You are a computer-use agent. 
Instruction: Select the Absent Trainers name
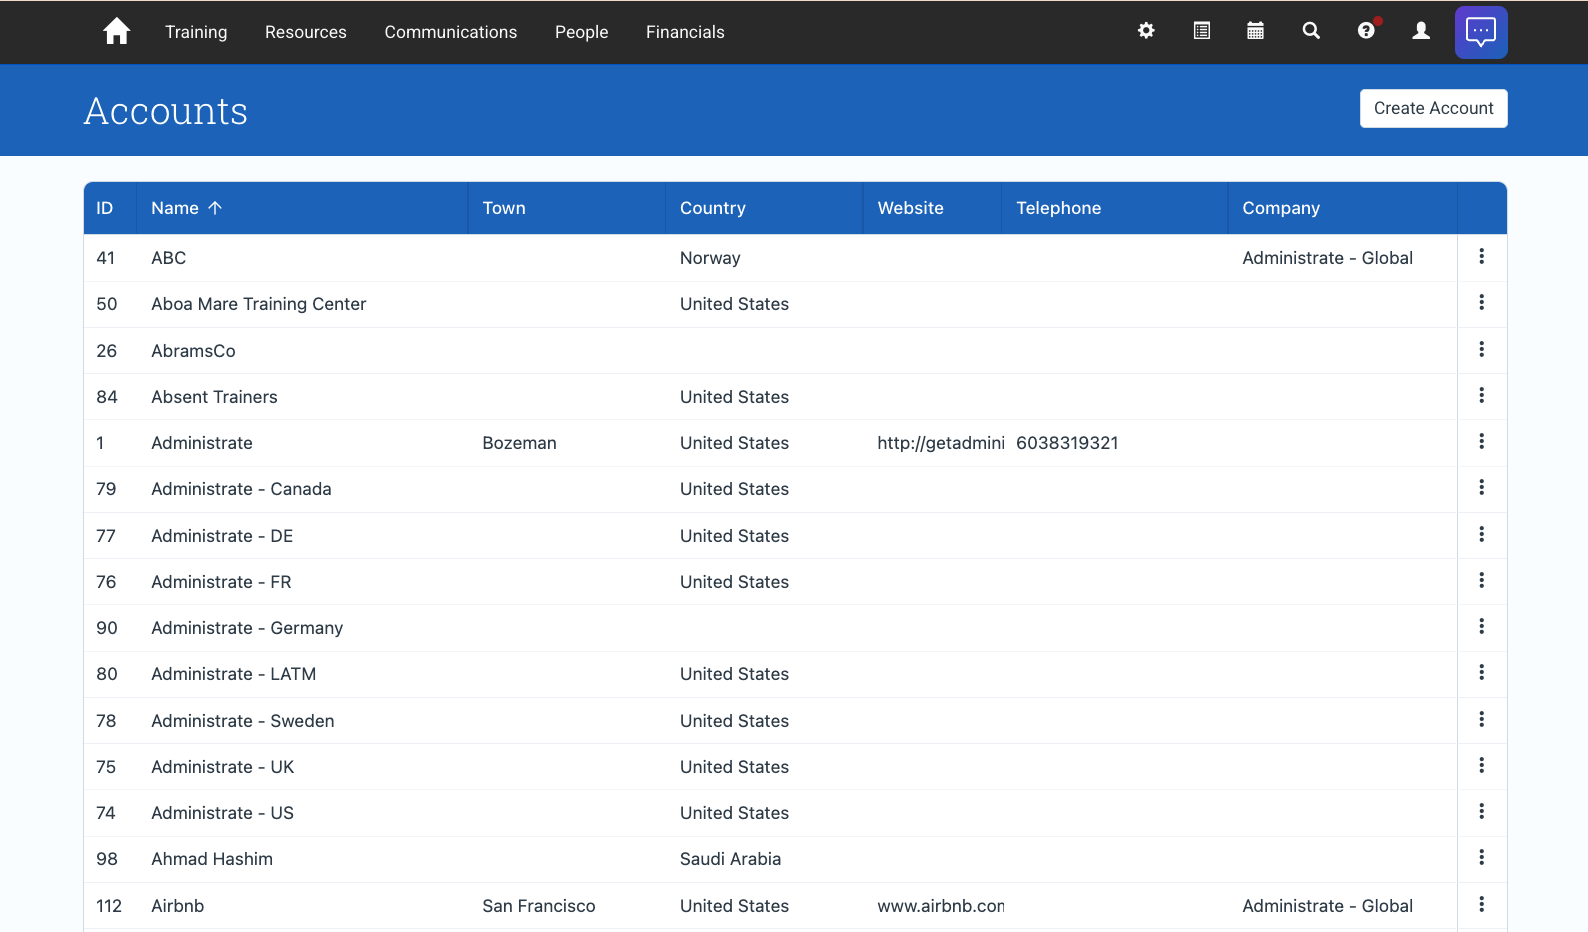point(215,397)
